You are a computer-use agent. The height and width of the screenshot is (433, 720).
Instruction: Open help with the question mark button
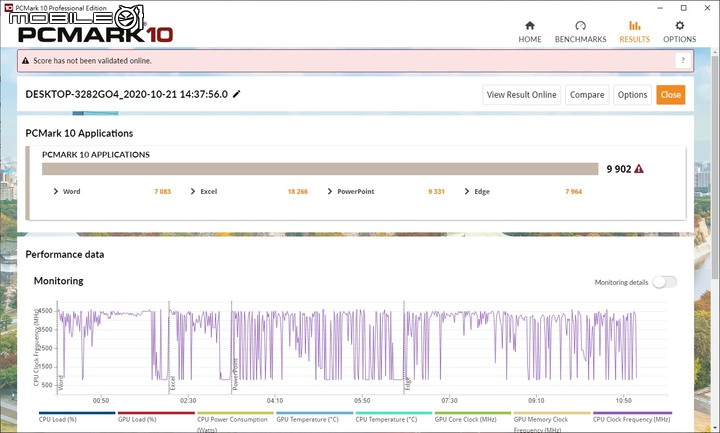(x=683, y=60)
